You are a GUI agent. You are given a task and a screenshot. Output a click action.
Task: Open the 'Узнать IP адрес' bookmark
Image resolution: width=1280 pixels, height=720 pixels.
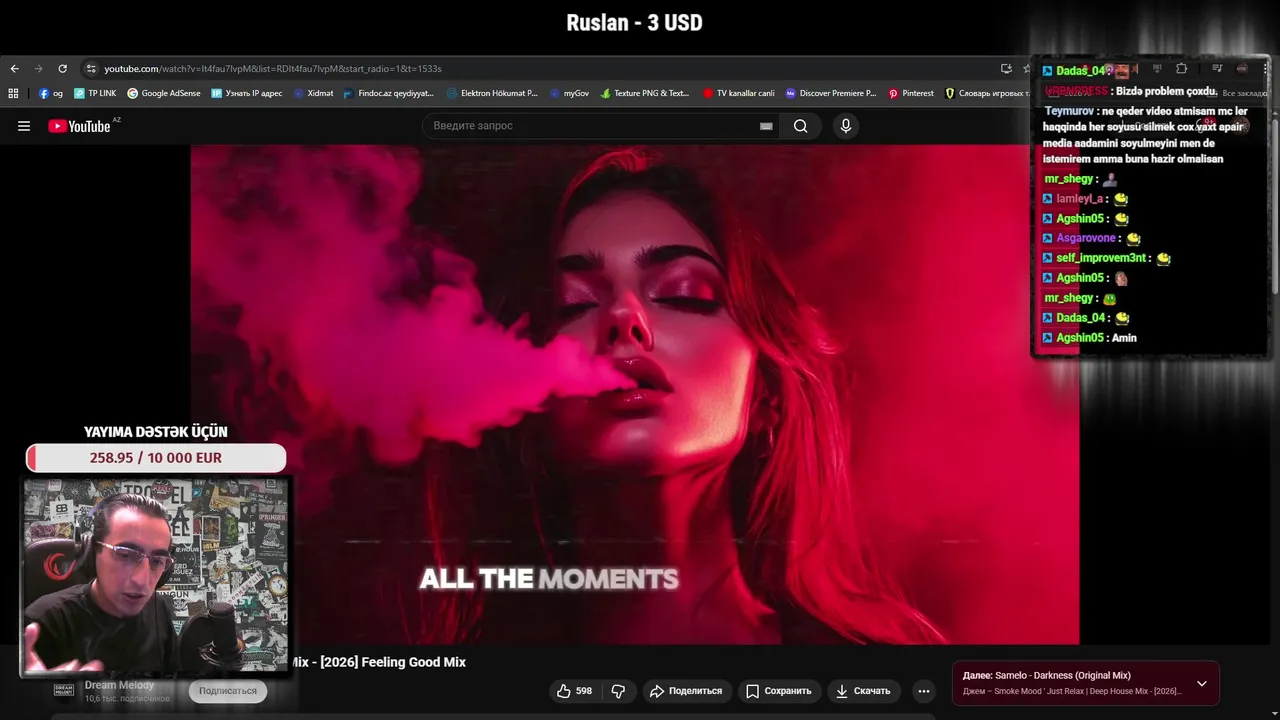click(247, 93)
